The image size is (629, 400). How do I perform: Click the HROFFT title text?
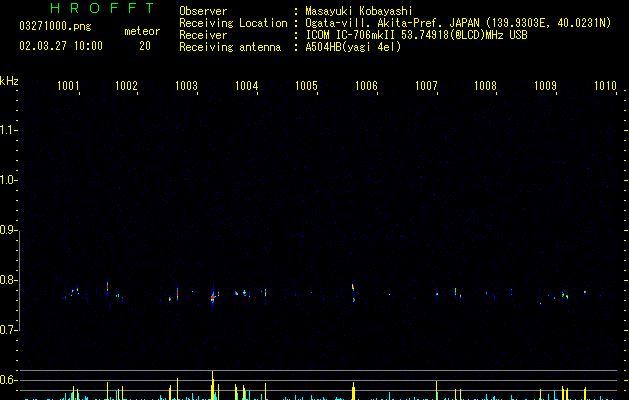(x=102, y=8)
